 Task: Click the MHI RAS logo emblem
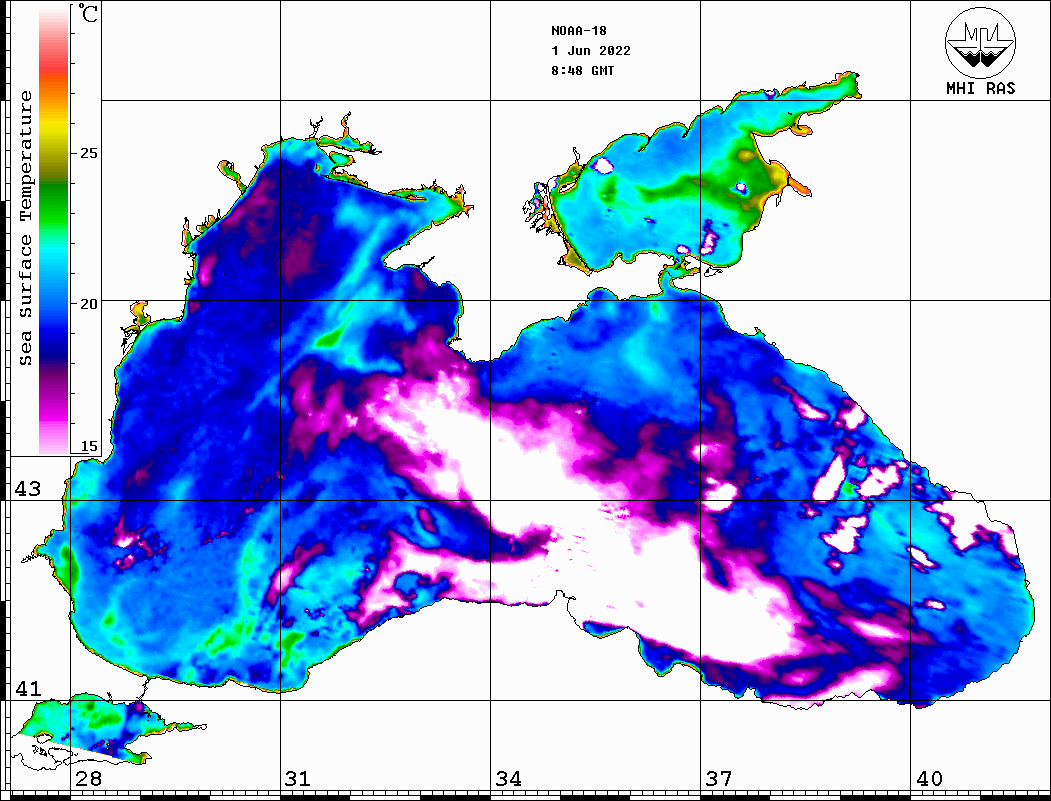pyautogui.click(x=980, y=42)
